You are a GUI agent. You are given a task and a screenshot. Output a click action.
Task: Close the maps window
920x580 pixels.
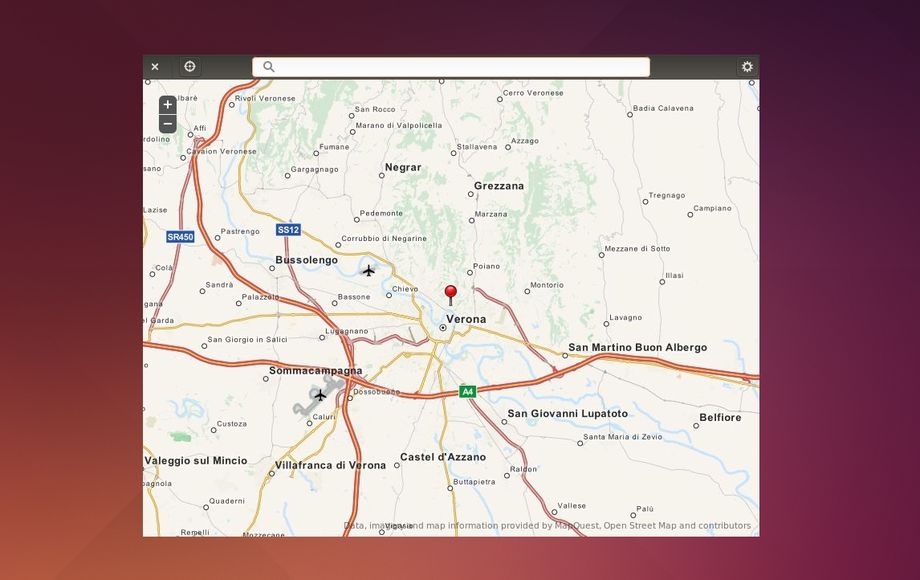[x=155, y=67]
